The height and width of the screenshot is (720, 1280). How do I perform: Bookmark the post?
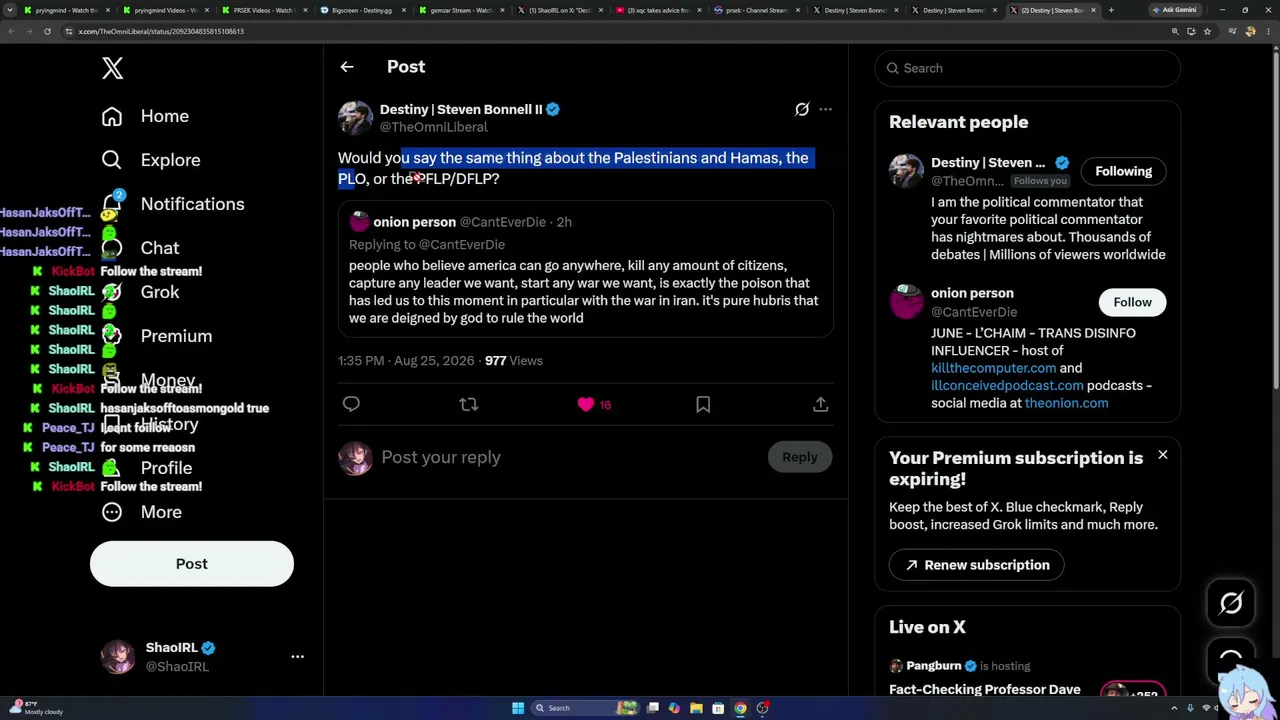[703, 404]
